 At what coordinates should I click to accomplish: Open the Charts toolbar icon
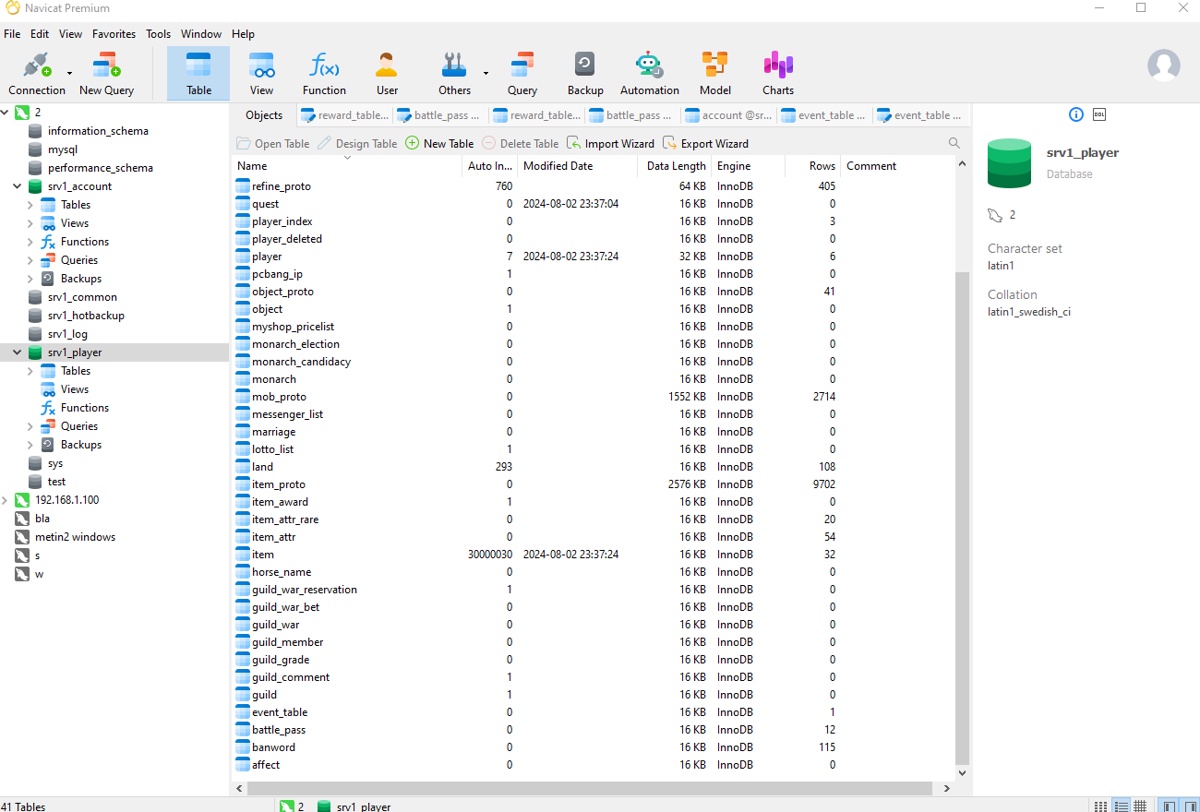coord(778,74)
